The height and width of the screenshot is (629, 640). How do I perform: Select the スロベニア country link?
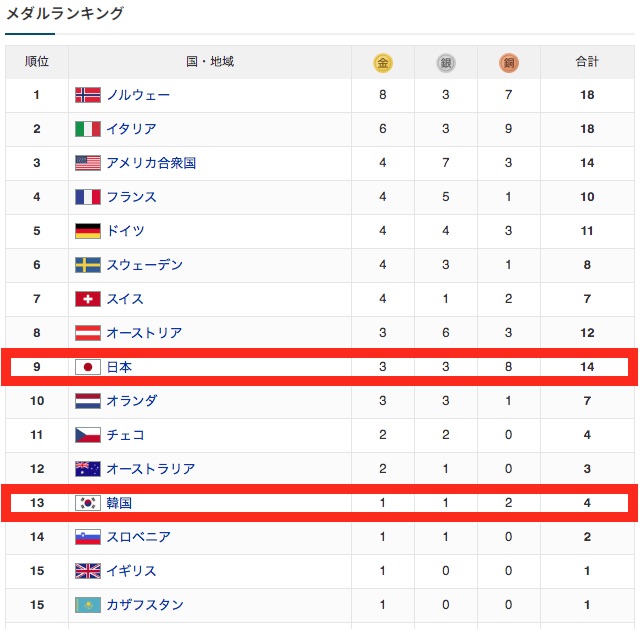tap(138, 537)
